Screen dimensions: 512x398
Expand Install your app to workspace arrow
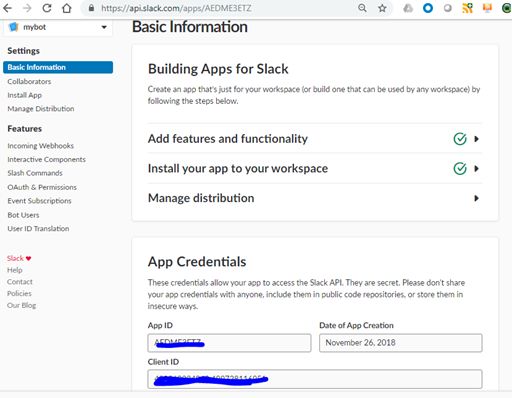point(477,168)
